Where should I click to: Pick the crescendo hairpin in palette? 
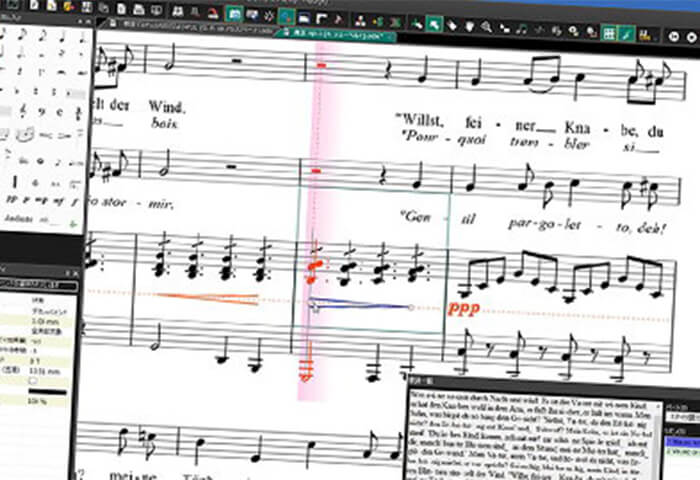(x=46, y=135)
